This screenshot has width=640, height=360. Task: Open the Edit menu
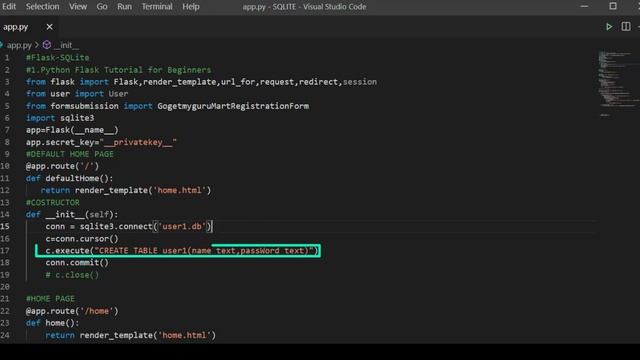pyautogui.click(x=9, y=7)
